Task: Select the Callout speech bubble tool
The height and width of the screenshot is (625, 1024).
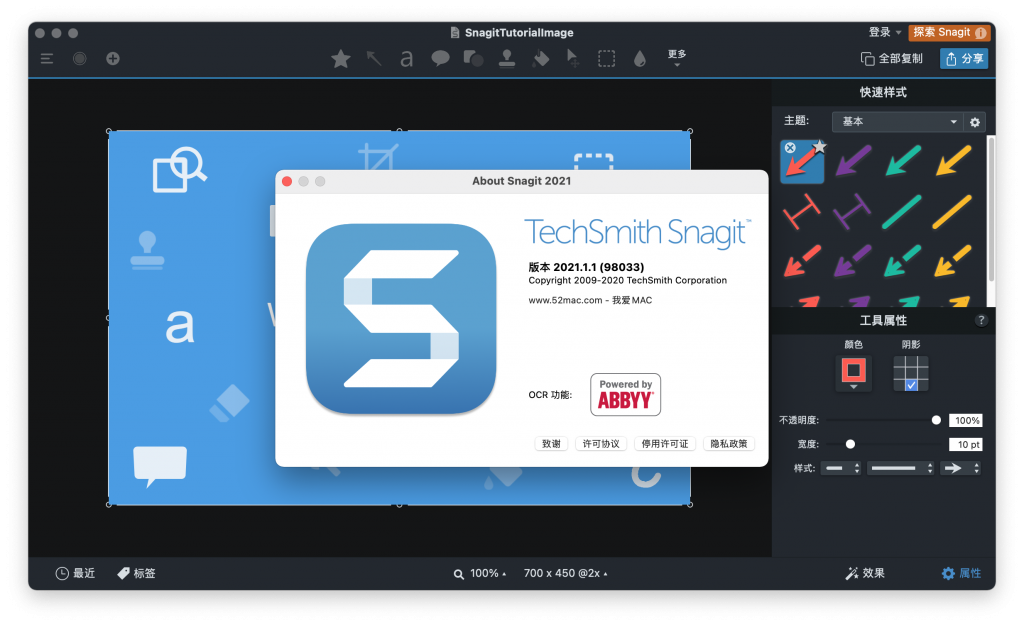Action: pos(440,59)
